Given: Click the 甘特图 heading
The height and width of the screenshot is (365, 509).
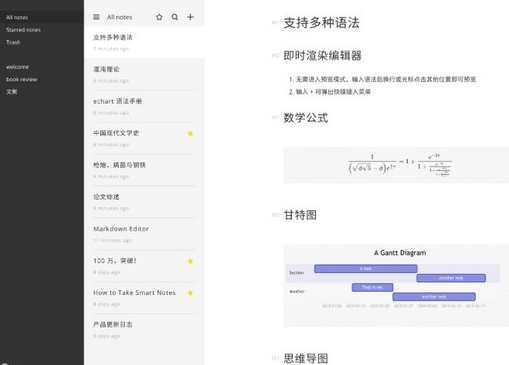Looking at the screenshot, I should pyautogui.click(x=300, y=215).
